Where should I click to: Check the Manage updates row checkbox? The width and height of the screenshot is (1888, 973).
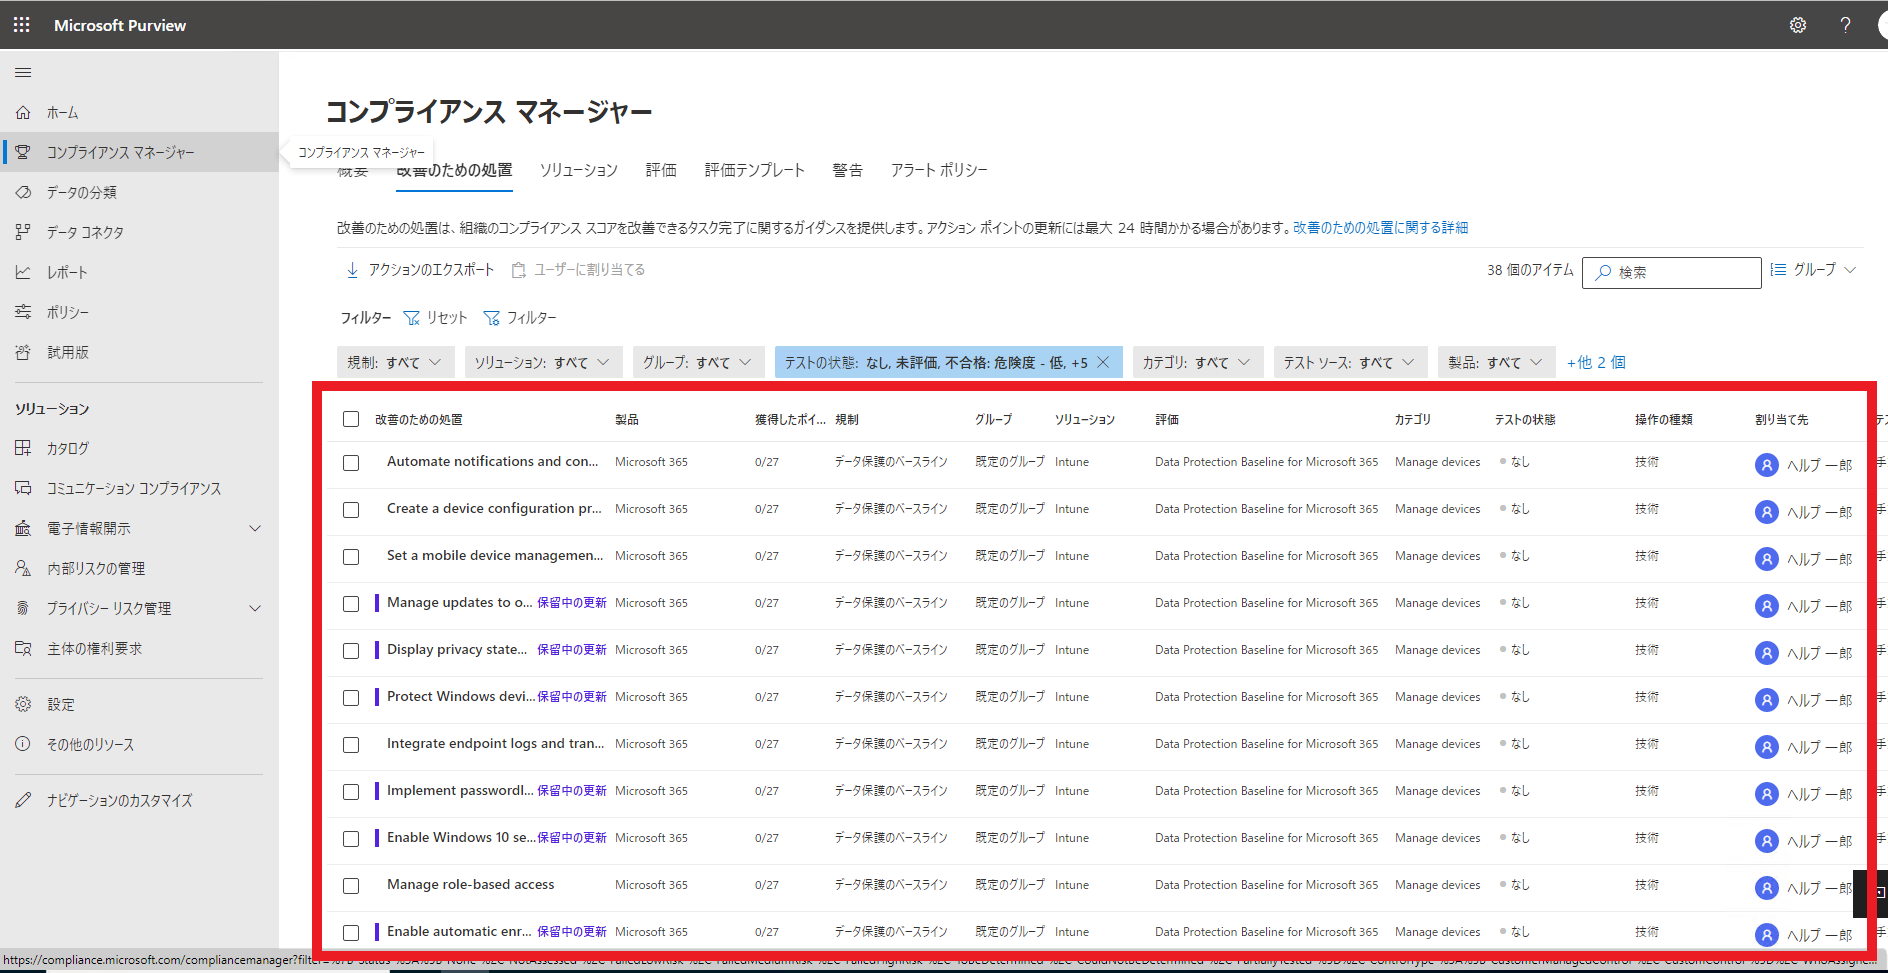351,604
